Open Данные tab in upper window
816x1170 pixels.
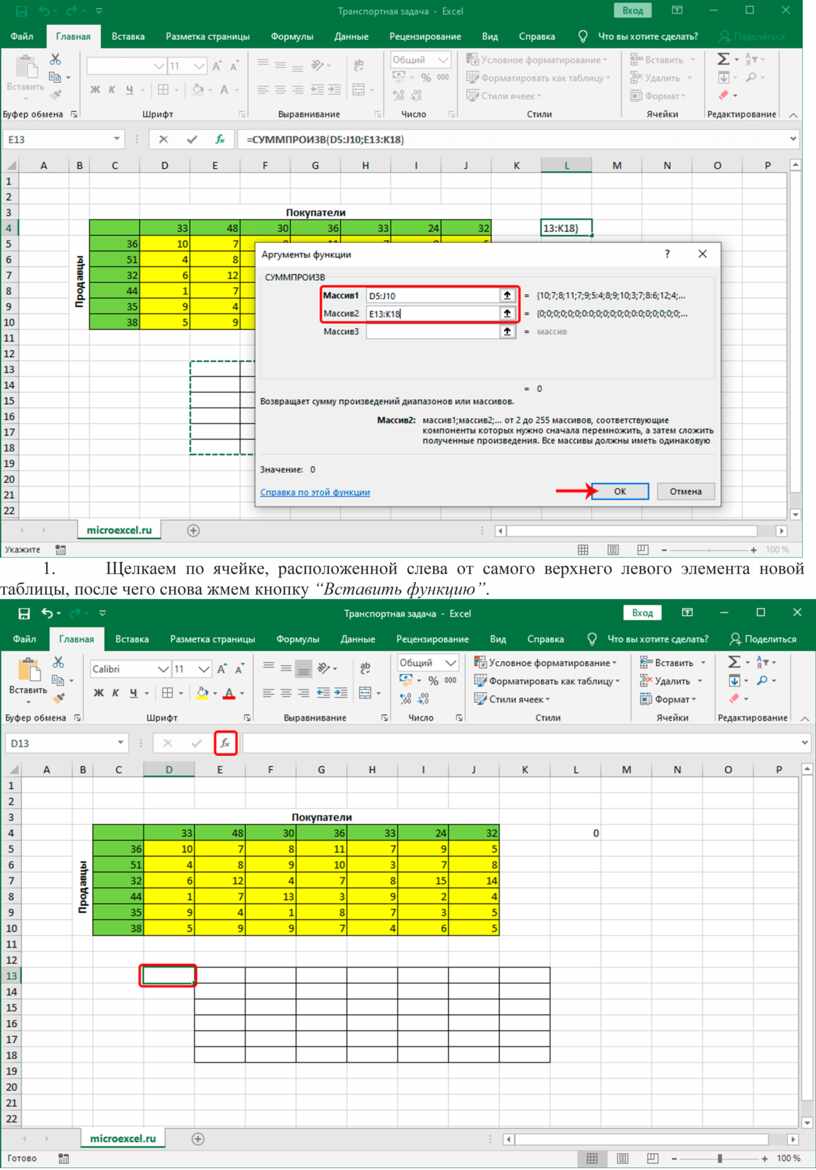[x=351, y=36]
